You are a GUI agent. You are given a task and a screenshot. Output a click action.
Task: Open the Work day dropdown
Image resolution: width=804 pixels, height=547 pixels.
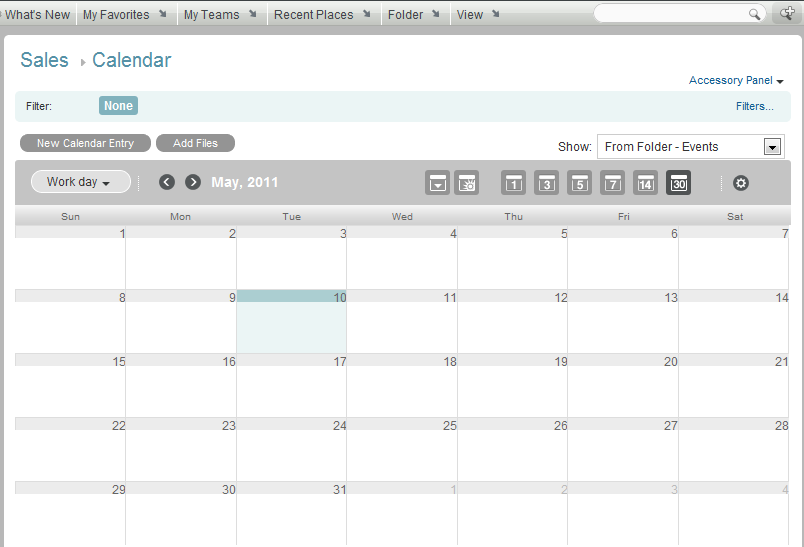pos(81,182)
